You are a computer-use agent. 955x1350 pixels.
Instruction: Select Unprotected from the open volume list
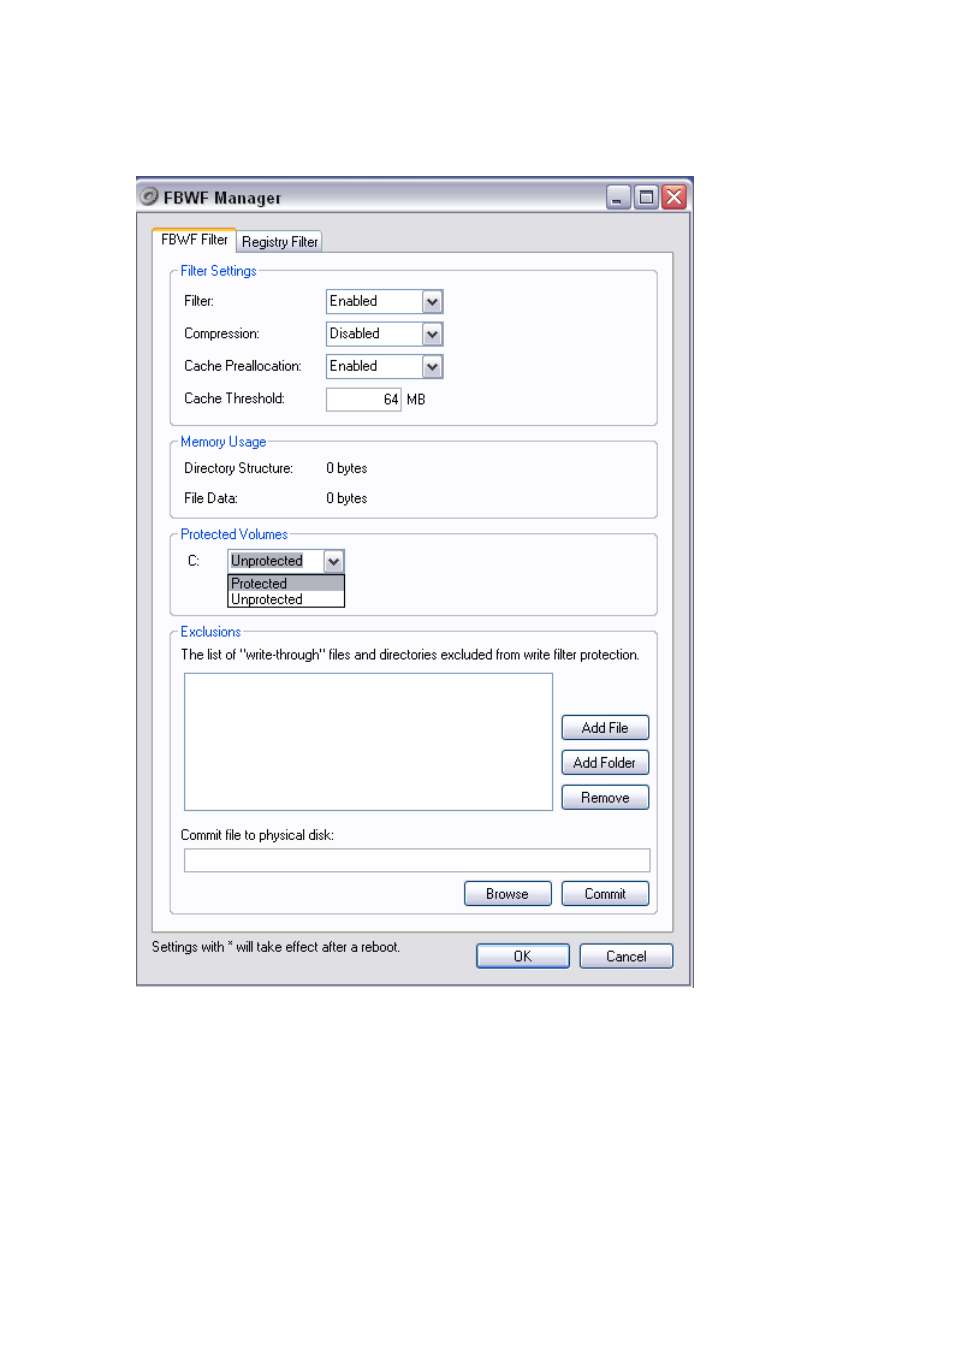[286, 599]
